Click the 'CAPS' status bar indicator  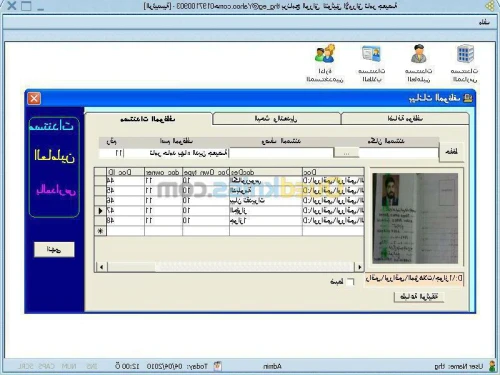pos(46,366)
